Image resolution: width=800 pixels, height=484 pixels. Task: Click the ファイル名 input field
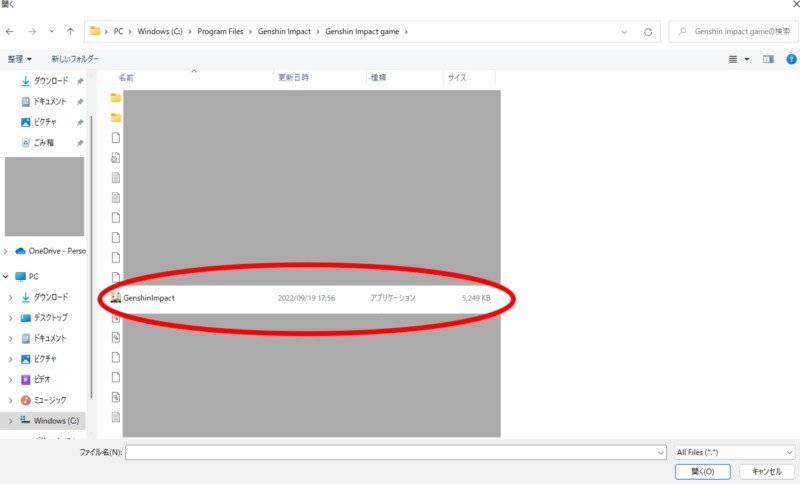click(391, 452)
